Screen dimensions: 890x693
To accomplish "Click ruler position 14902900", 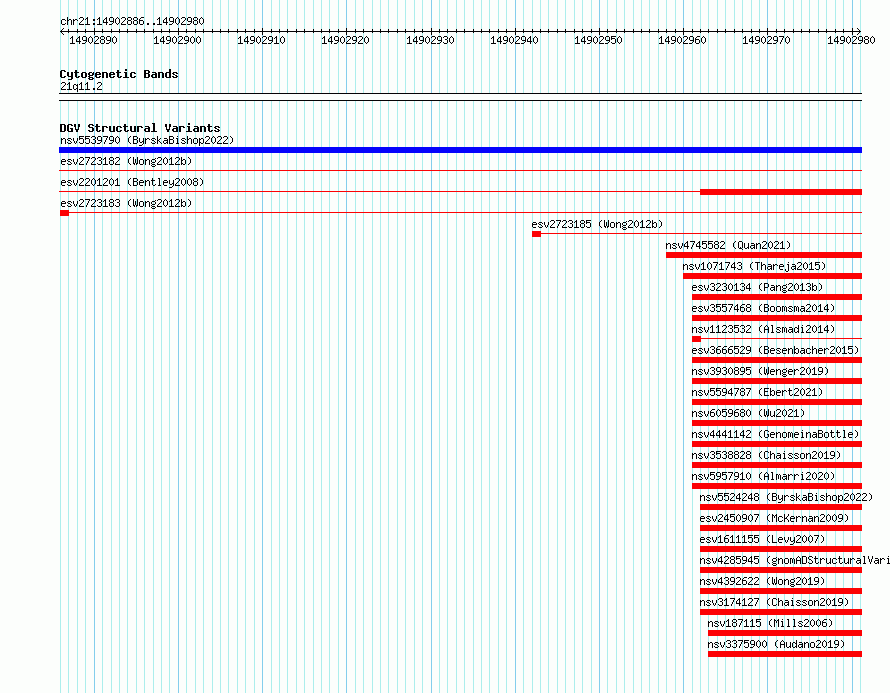I will click(177, 40).
